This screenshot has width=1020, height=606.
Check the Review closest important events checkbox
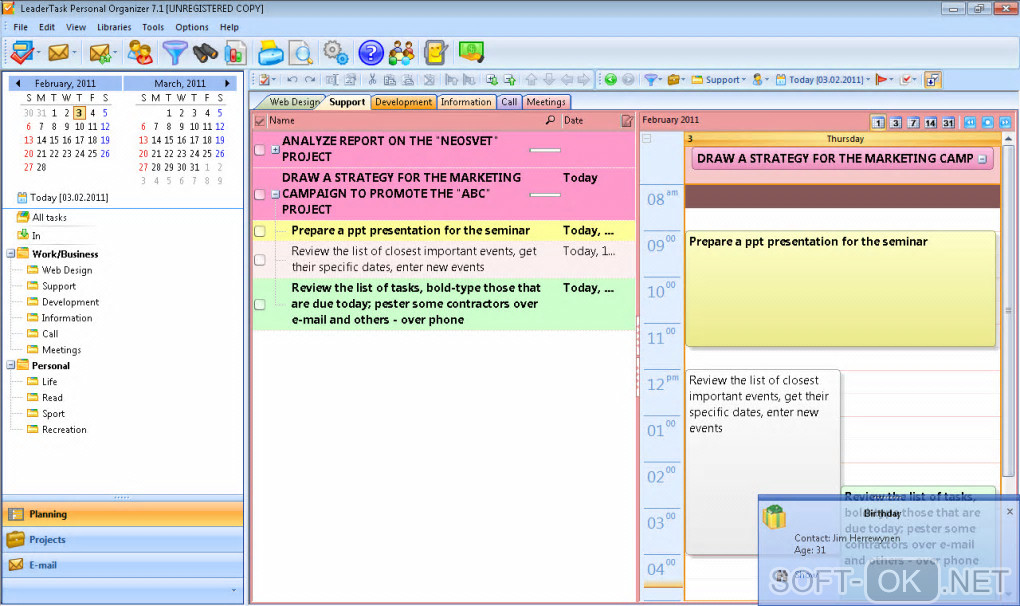(260, 260)
